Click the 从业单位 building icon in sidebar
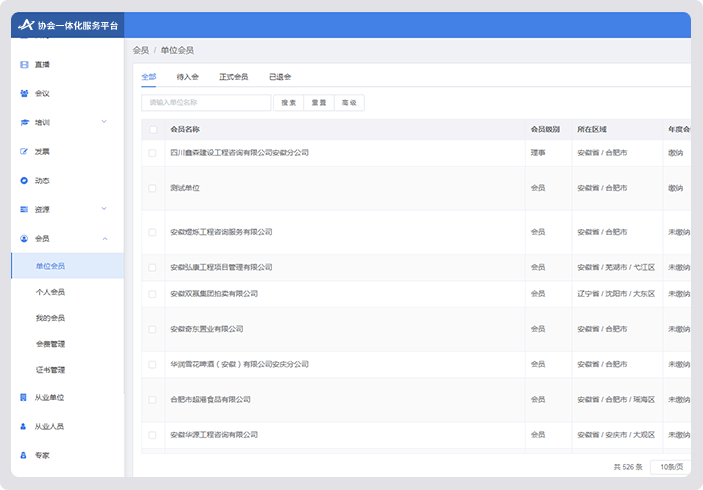703x490 pixels. 24,397
